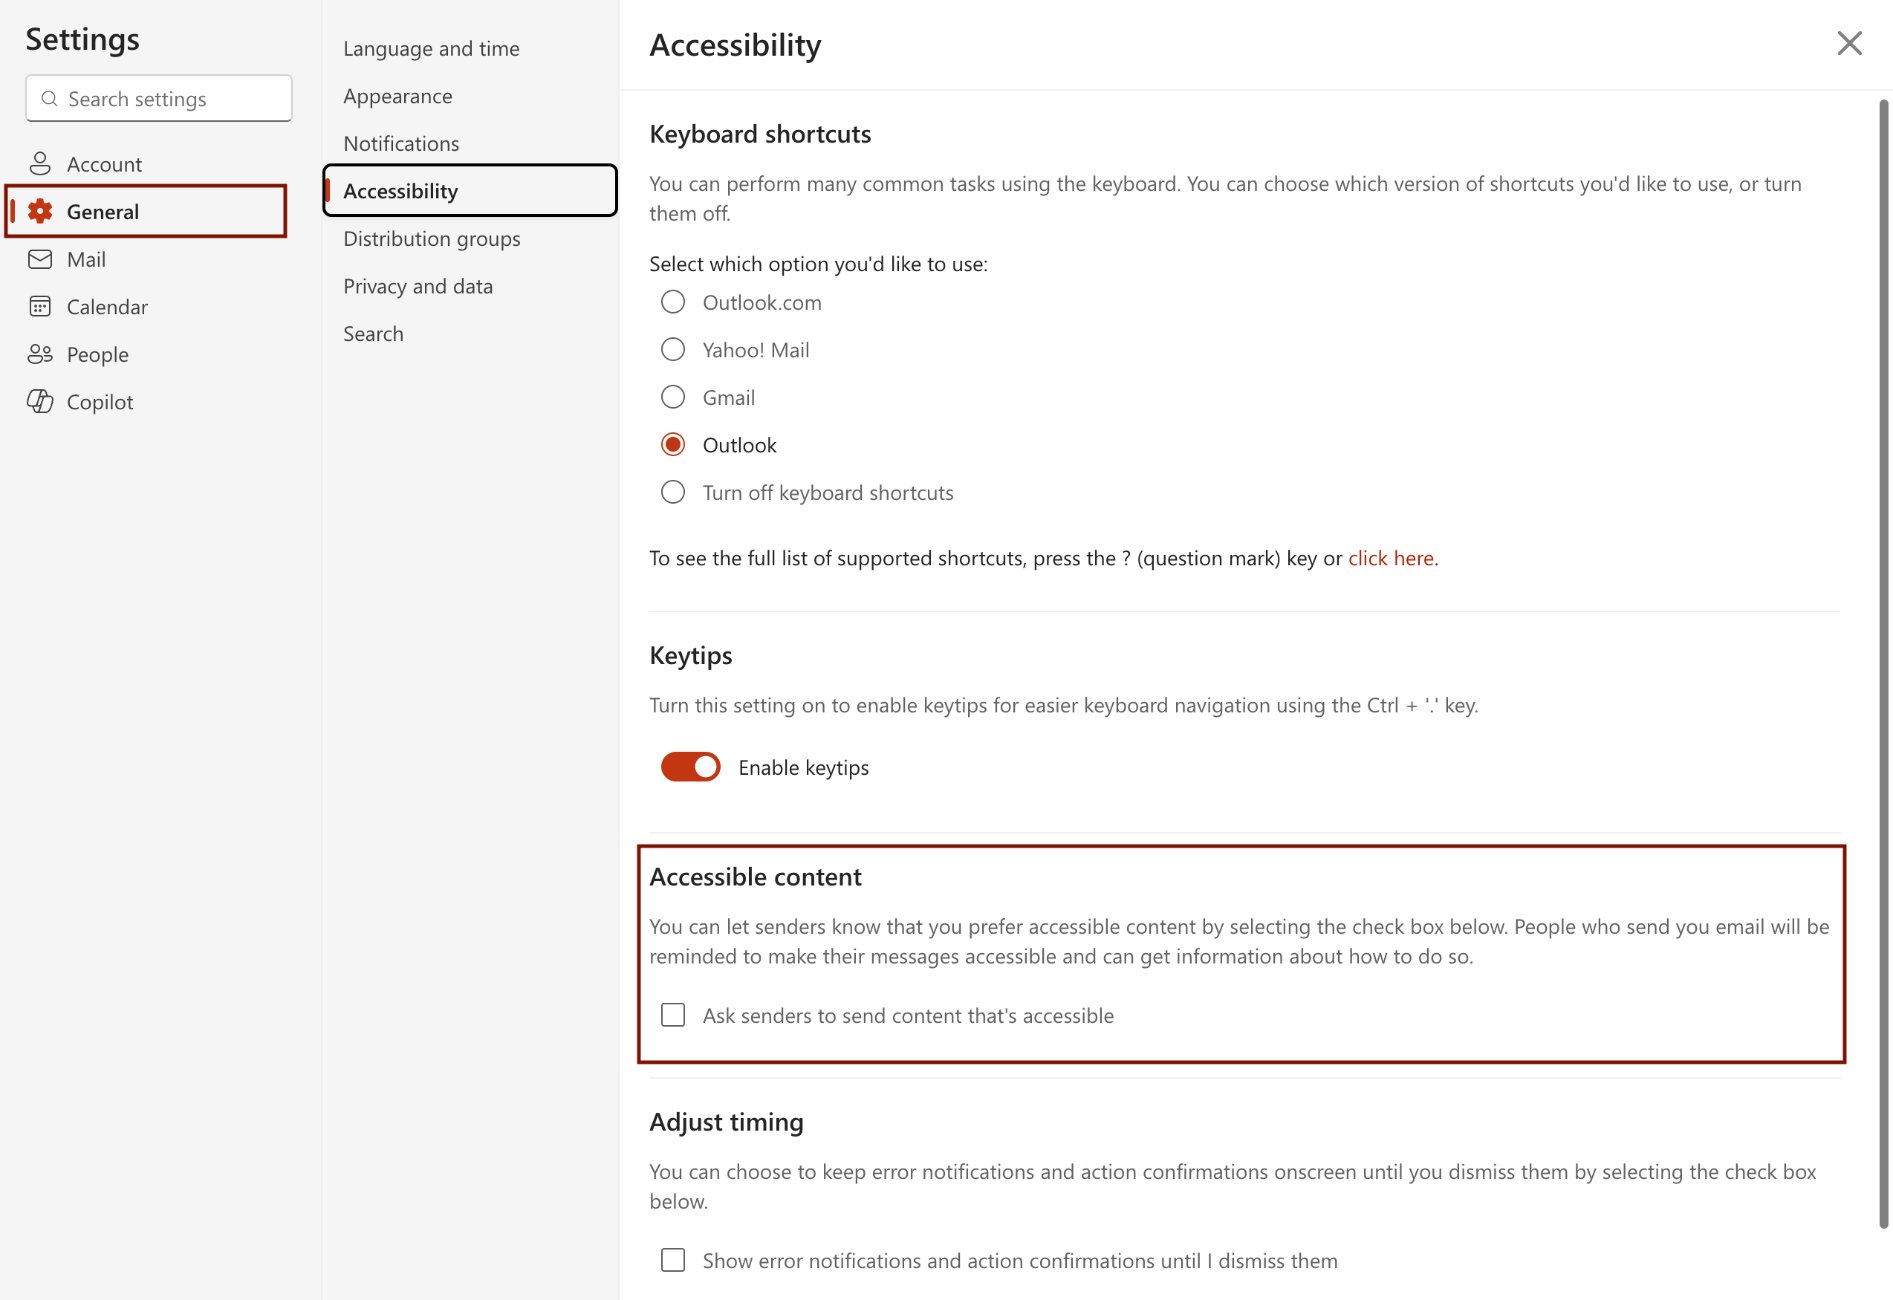
Task: Click the search magnifier in settings search
Action: 50,98
